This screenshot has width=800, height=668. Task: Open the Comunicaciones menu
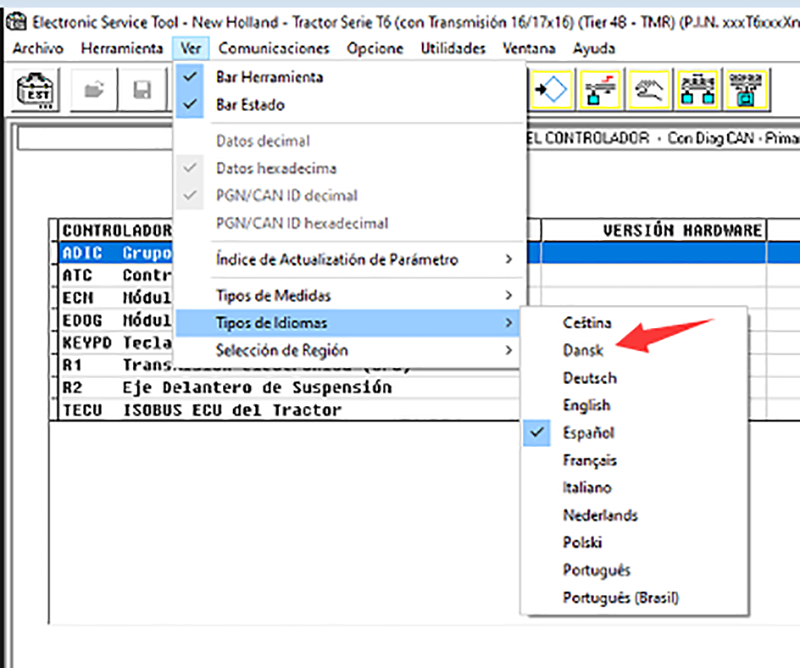(274, 48)
